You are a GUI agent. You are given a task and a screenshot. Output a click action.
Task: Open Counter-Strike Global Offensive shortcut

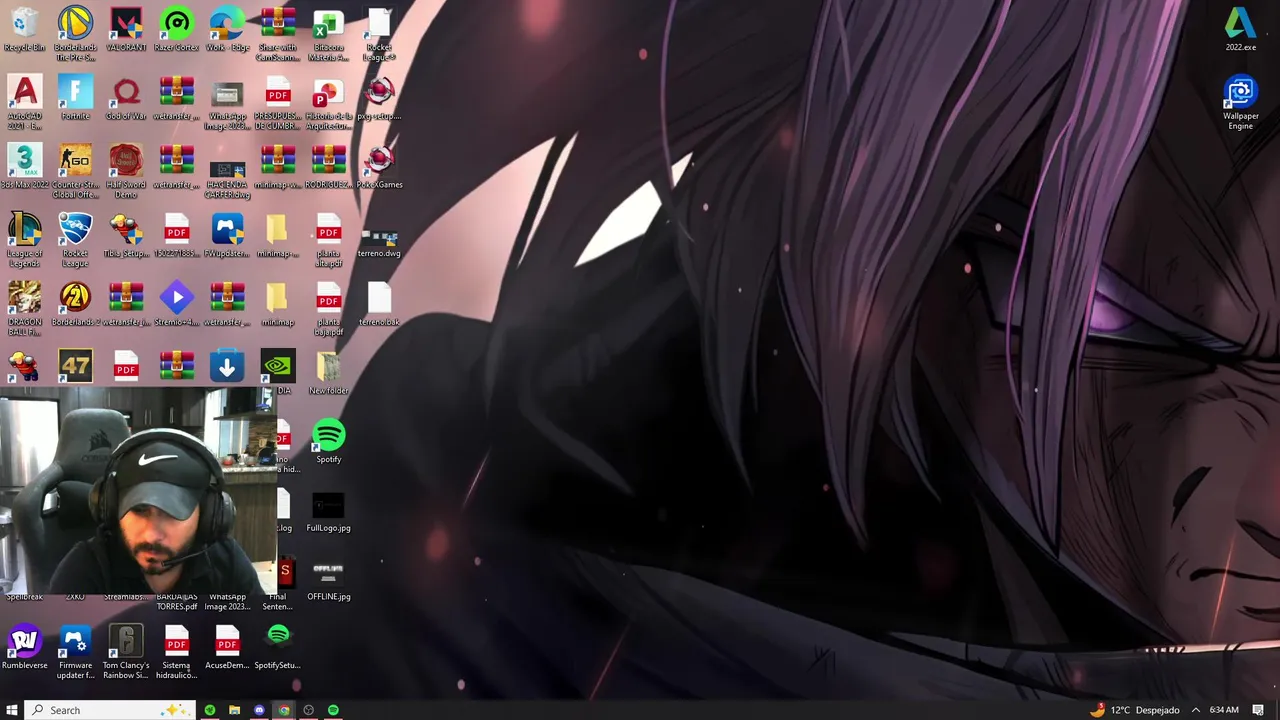tap(75, 171)
